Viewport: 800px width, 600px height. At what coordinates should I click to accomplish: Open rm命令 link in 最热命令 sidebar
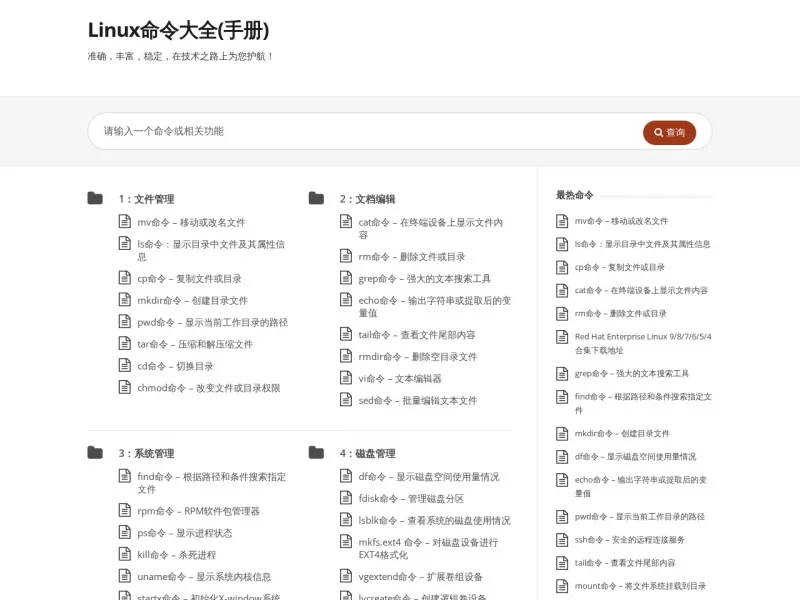[621, 313]
